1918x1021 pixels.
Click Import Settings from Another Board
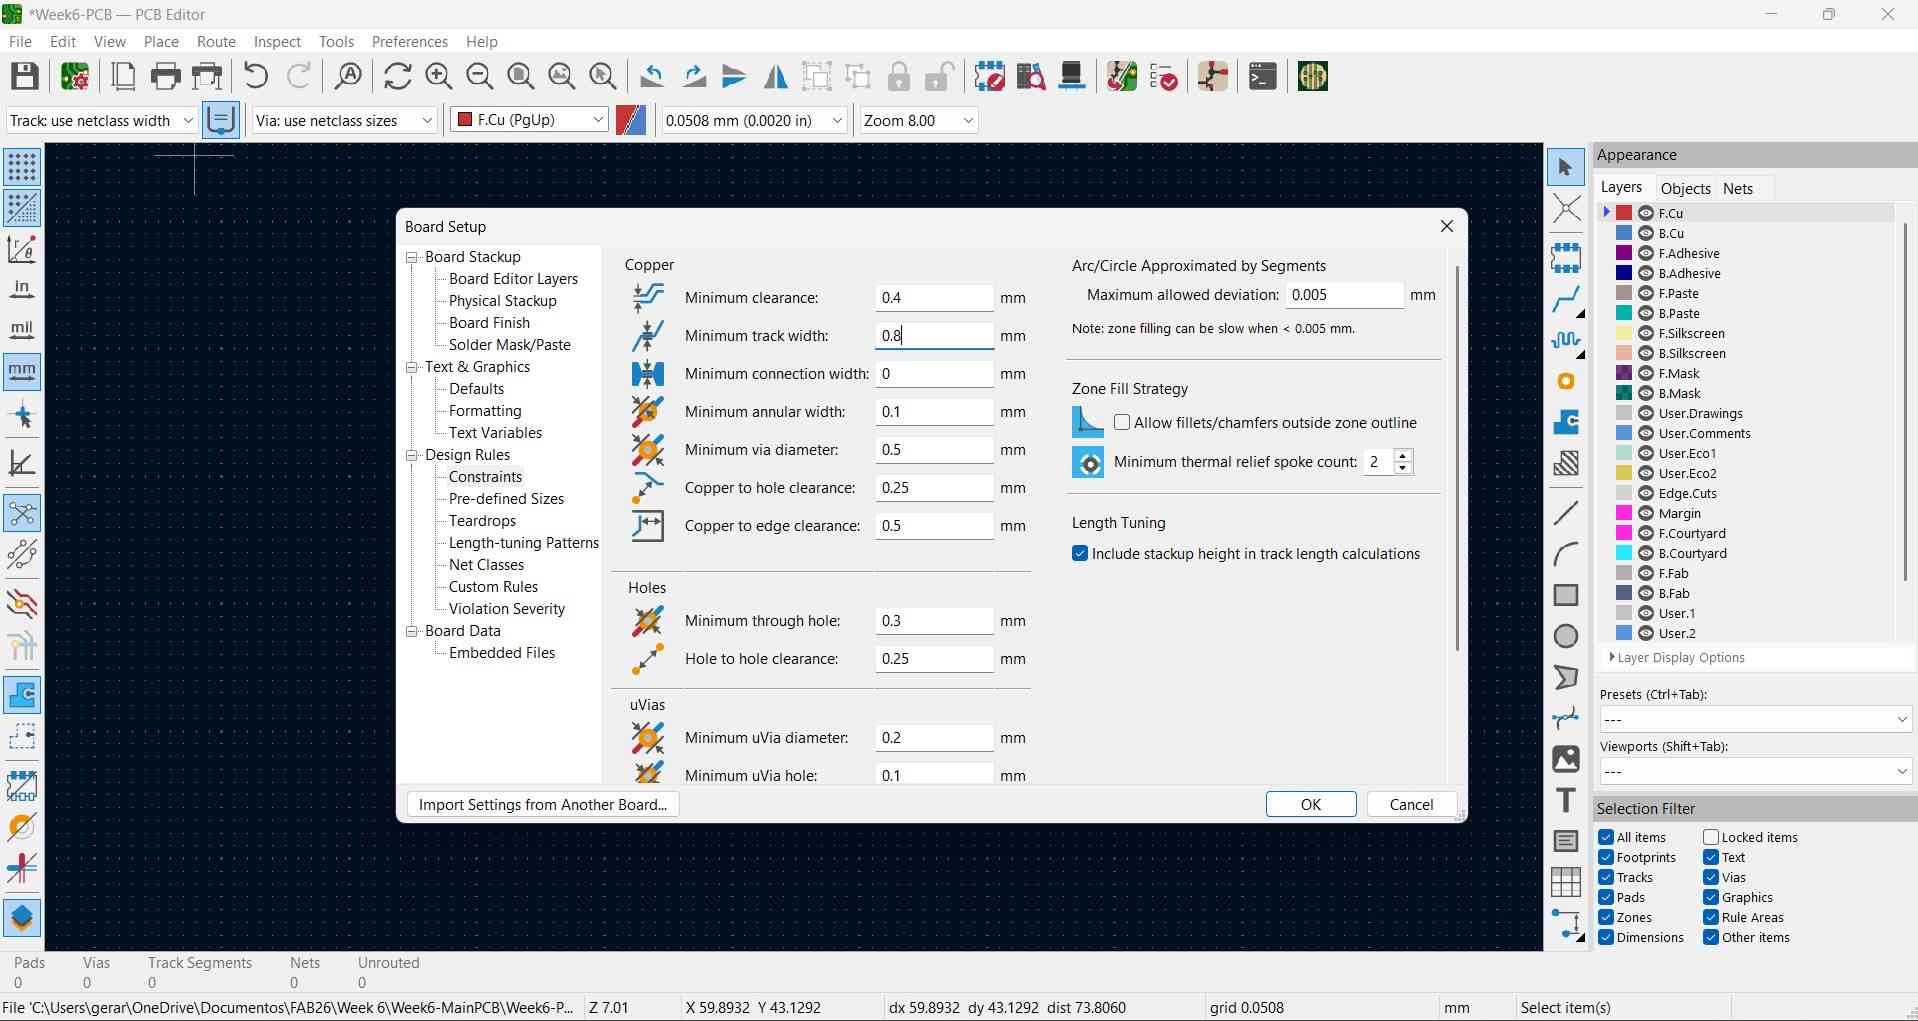click(543, 805)
